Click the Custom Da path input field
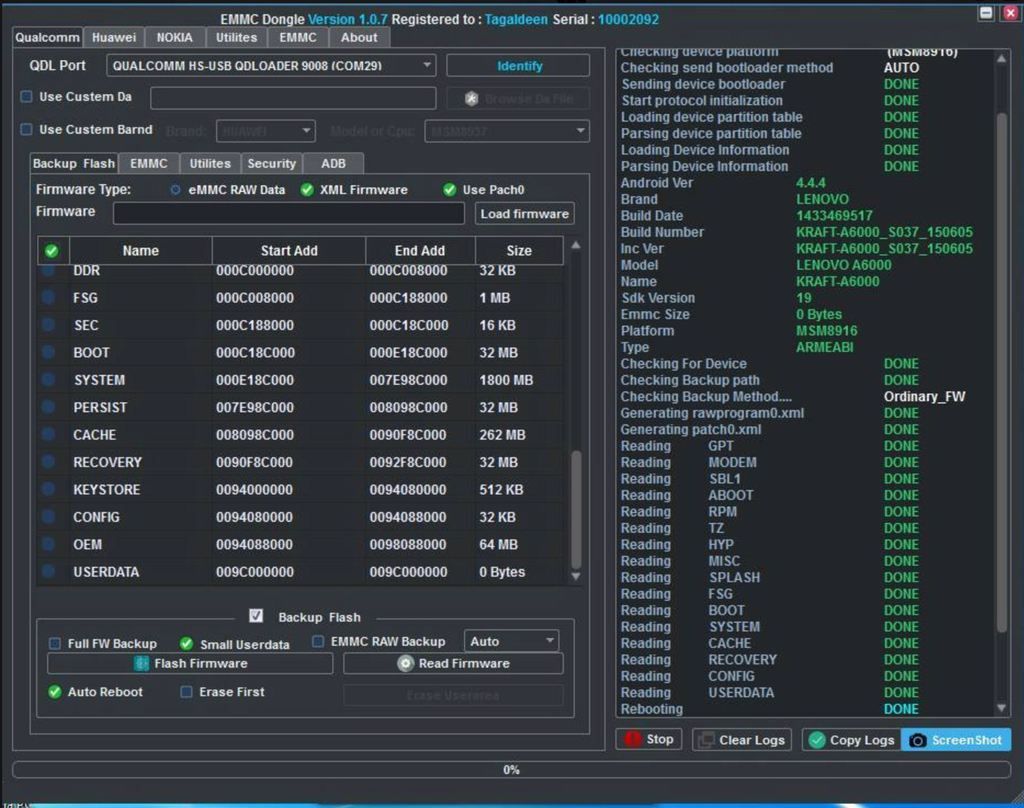Image resolution: width=1024 pixels, height=808 pixels. [x=293, y=98]
